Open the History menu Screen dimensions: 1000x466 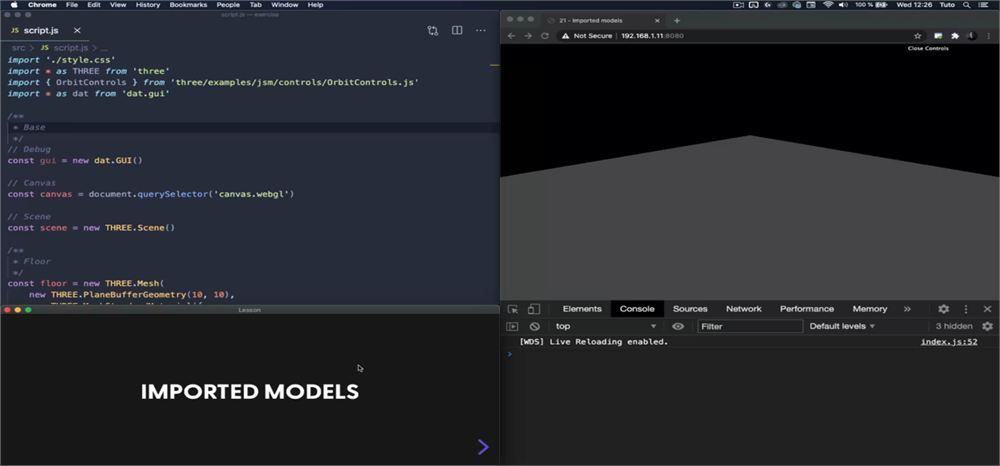pos(148,4)
